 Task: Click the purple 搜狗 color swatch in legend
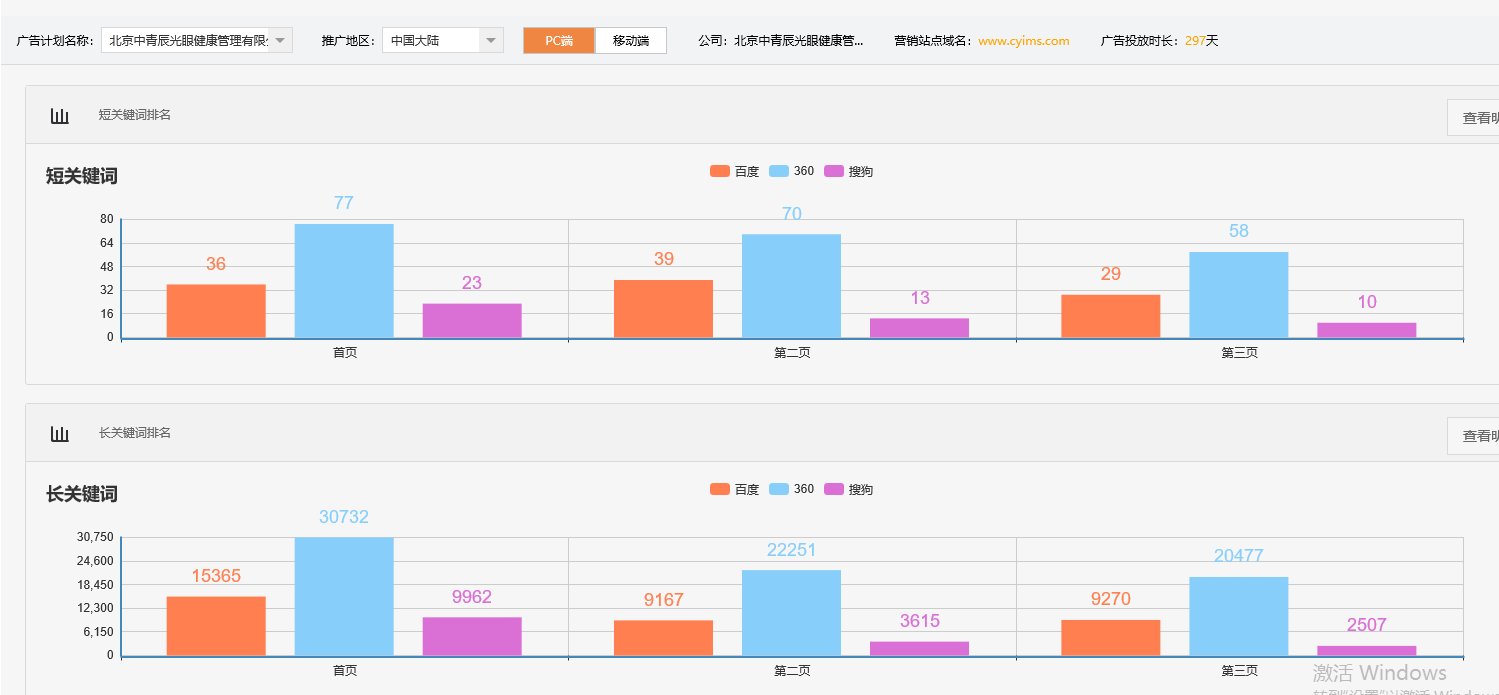(835, 171)
